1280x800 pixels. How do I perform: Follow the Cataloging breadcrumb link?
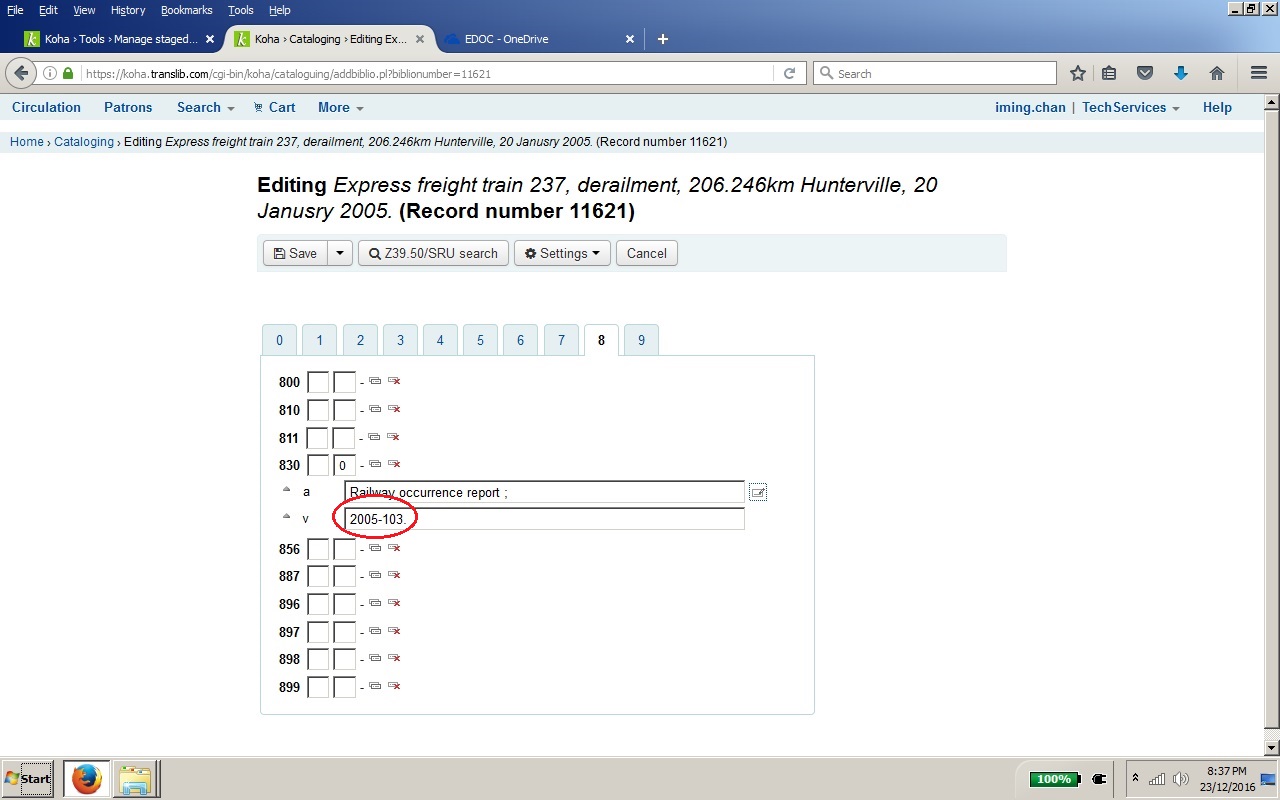(84, 142)
